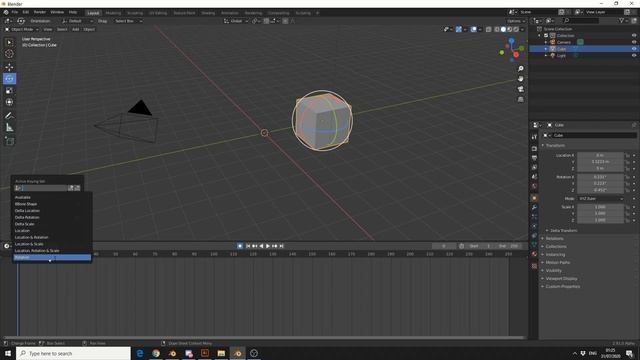Expand the Camera item in outliner
640x360 pixels.
(x=546, y=42)
